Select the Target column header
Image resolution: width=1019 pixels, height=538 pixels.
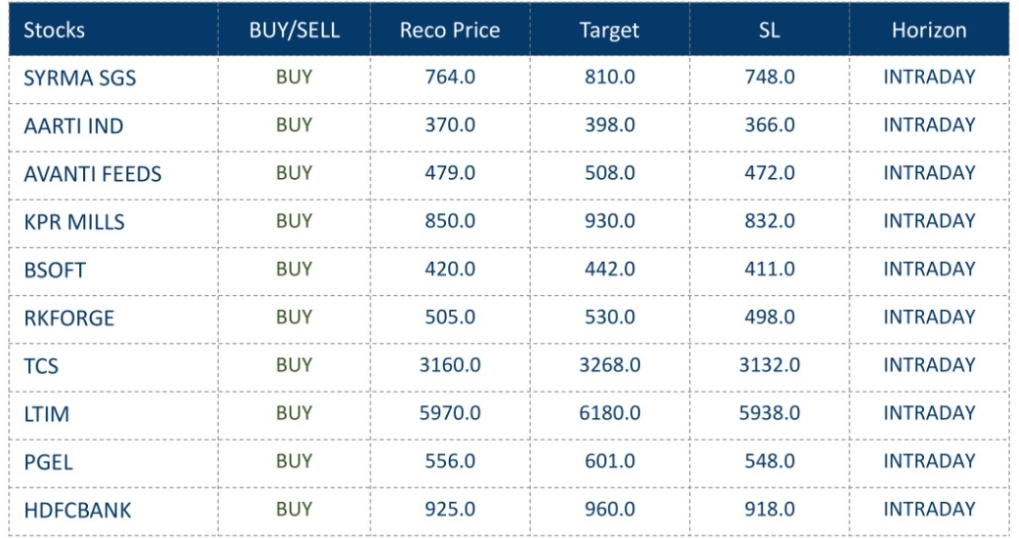(609, 30)
